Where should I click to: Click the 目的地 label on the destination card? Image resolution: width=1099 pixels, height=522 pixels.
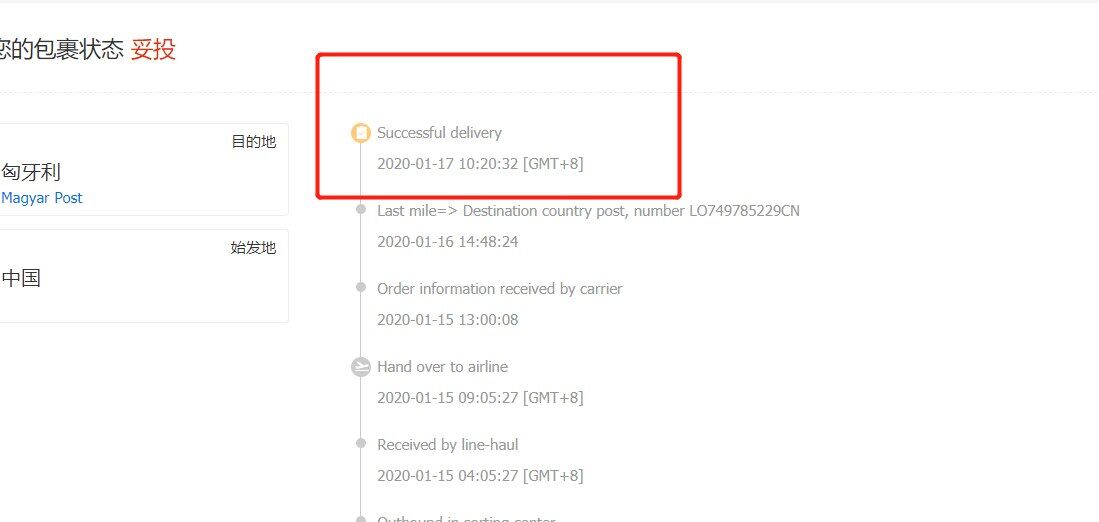[x=253, y=142]
